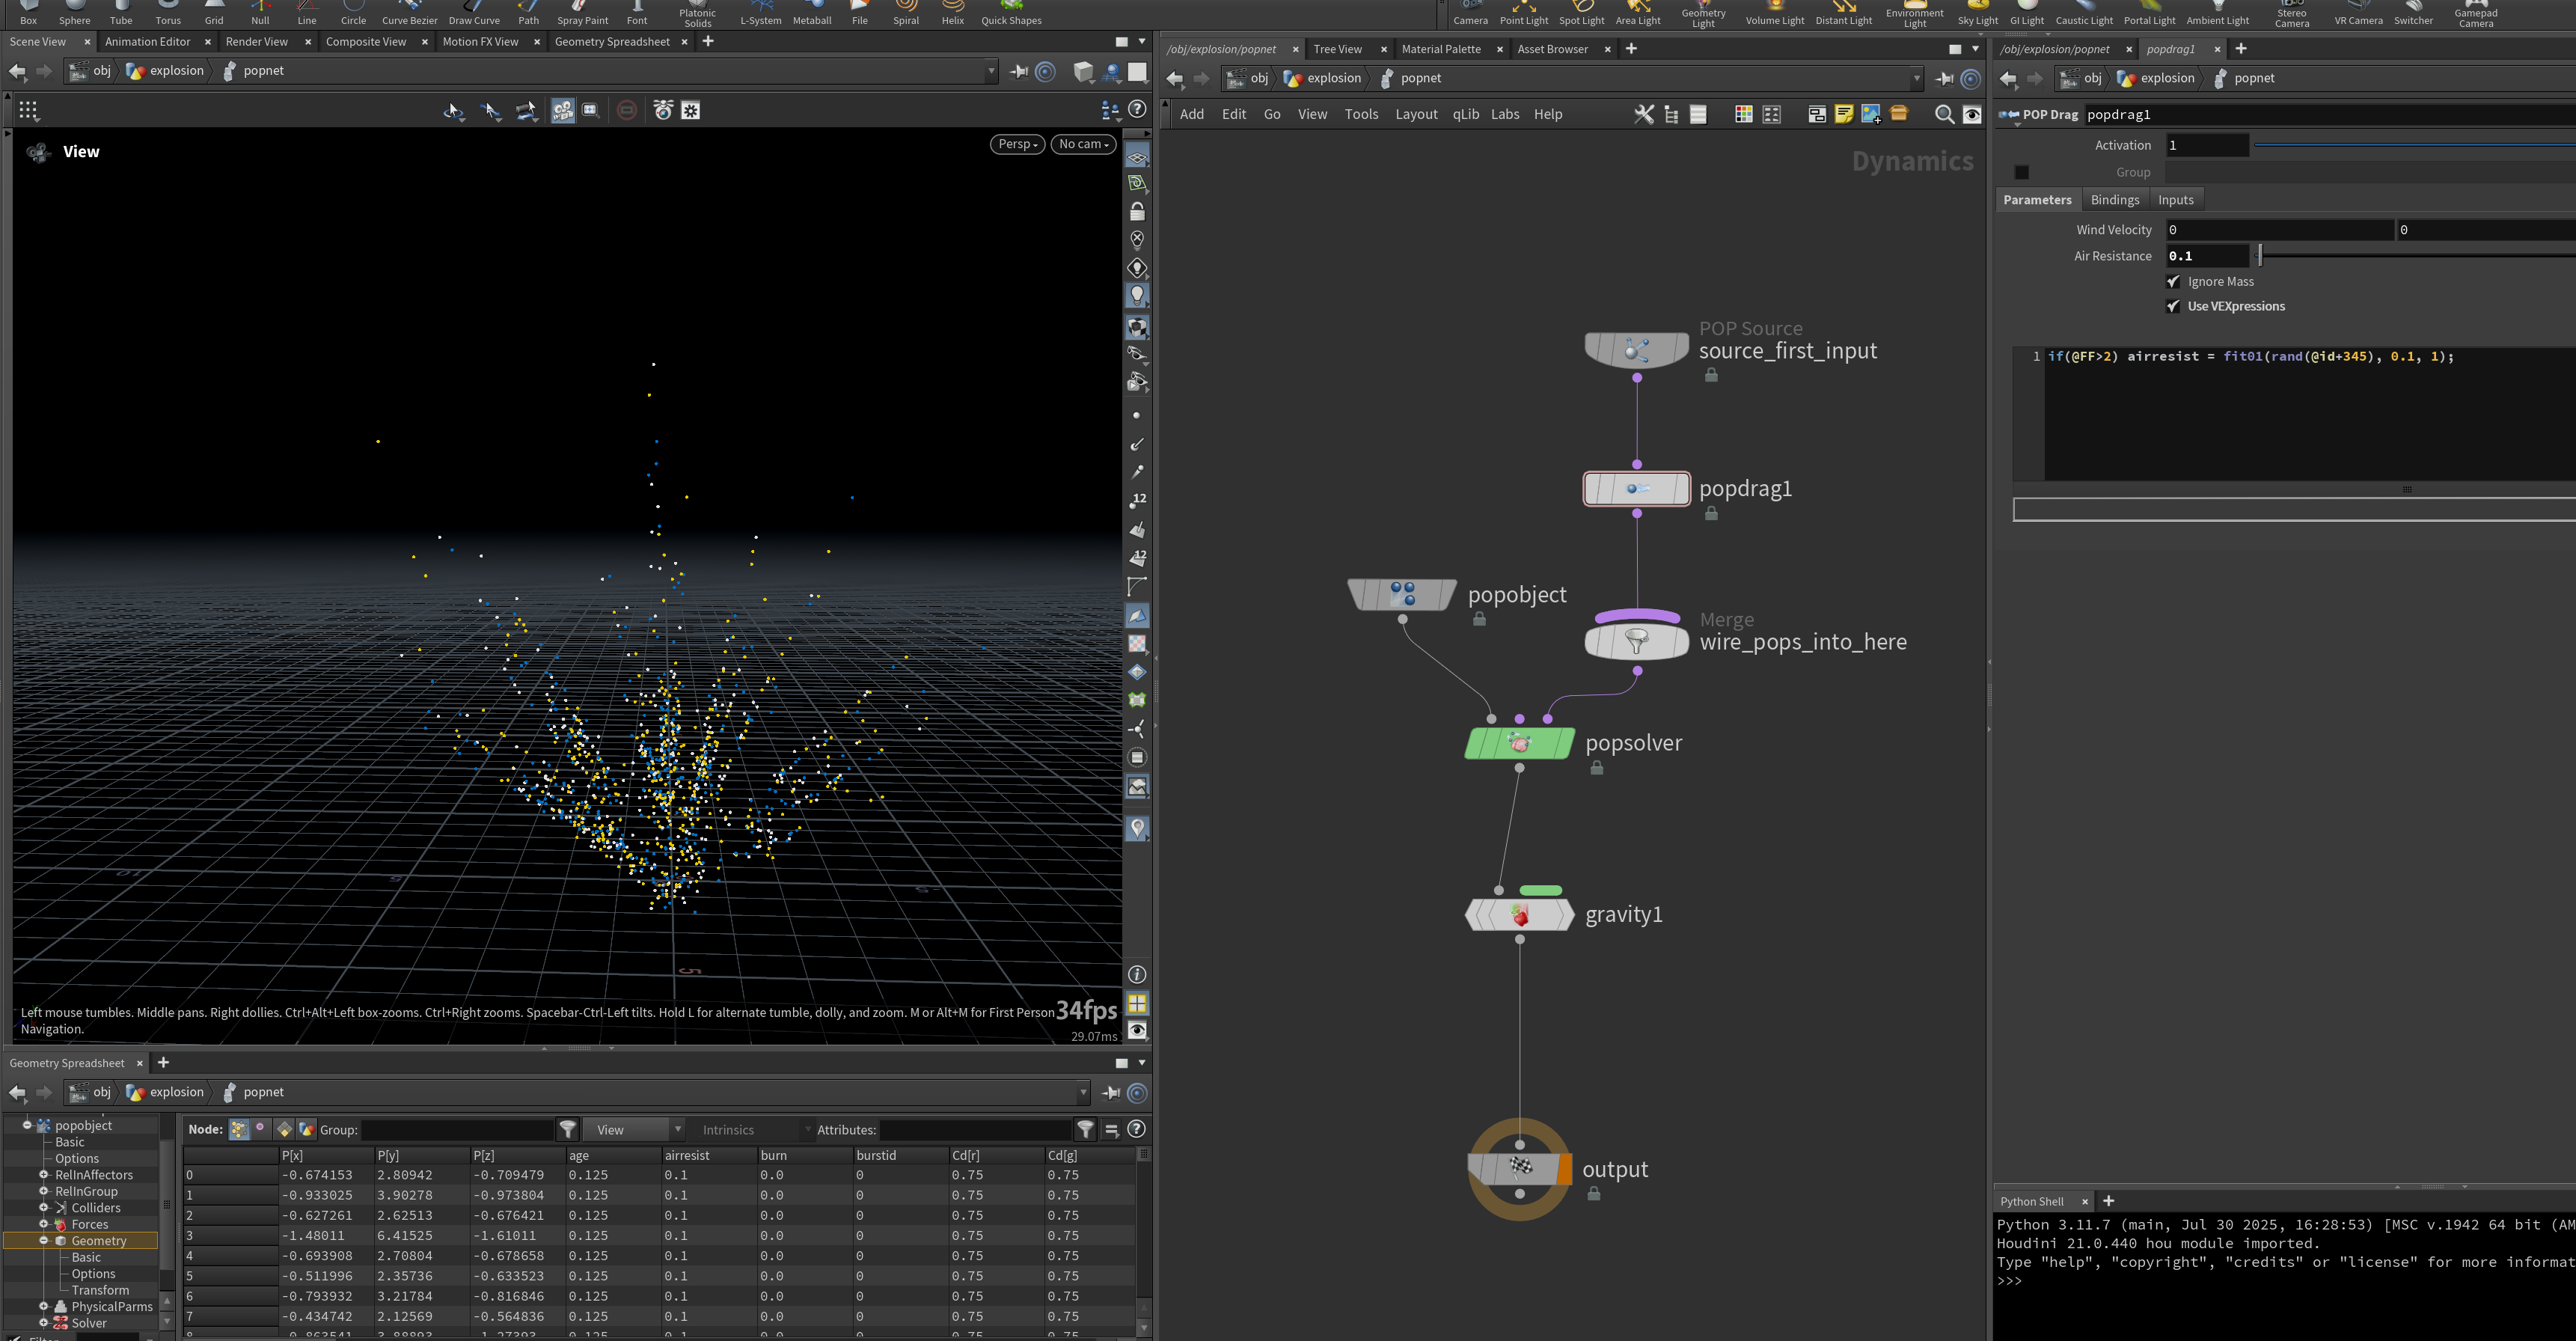
Task: Click the Point Light shelf tool
Action: click(x=1523, y=13)
